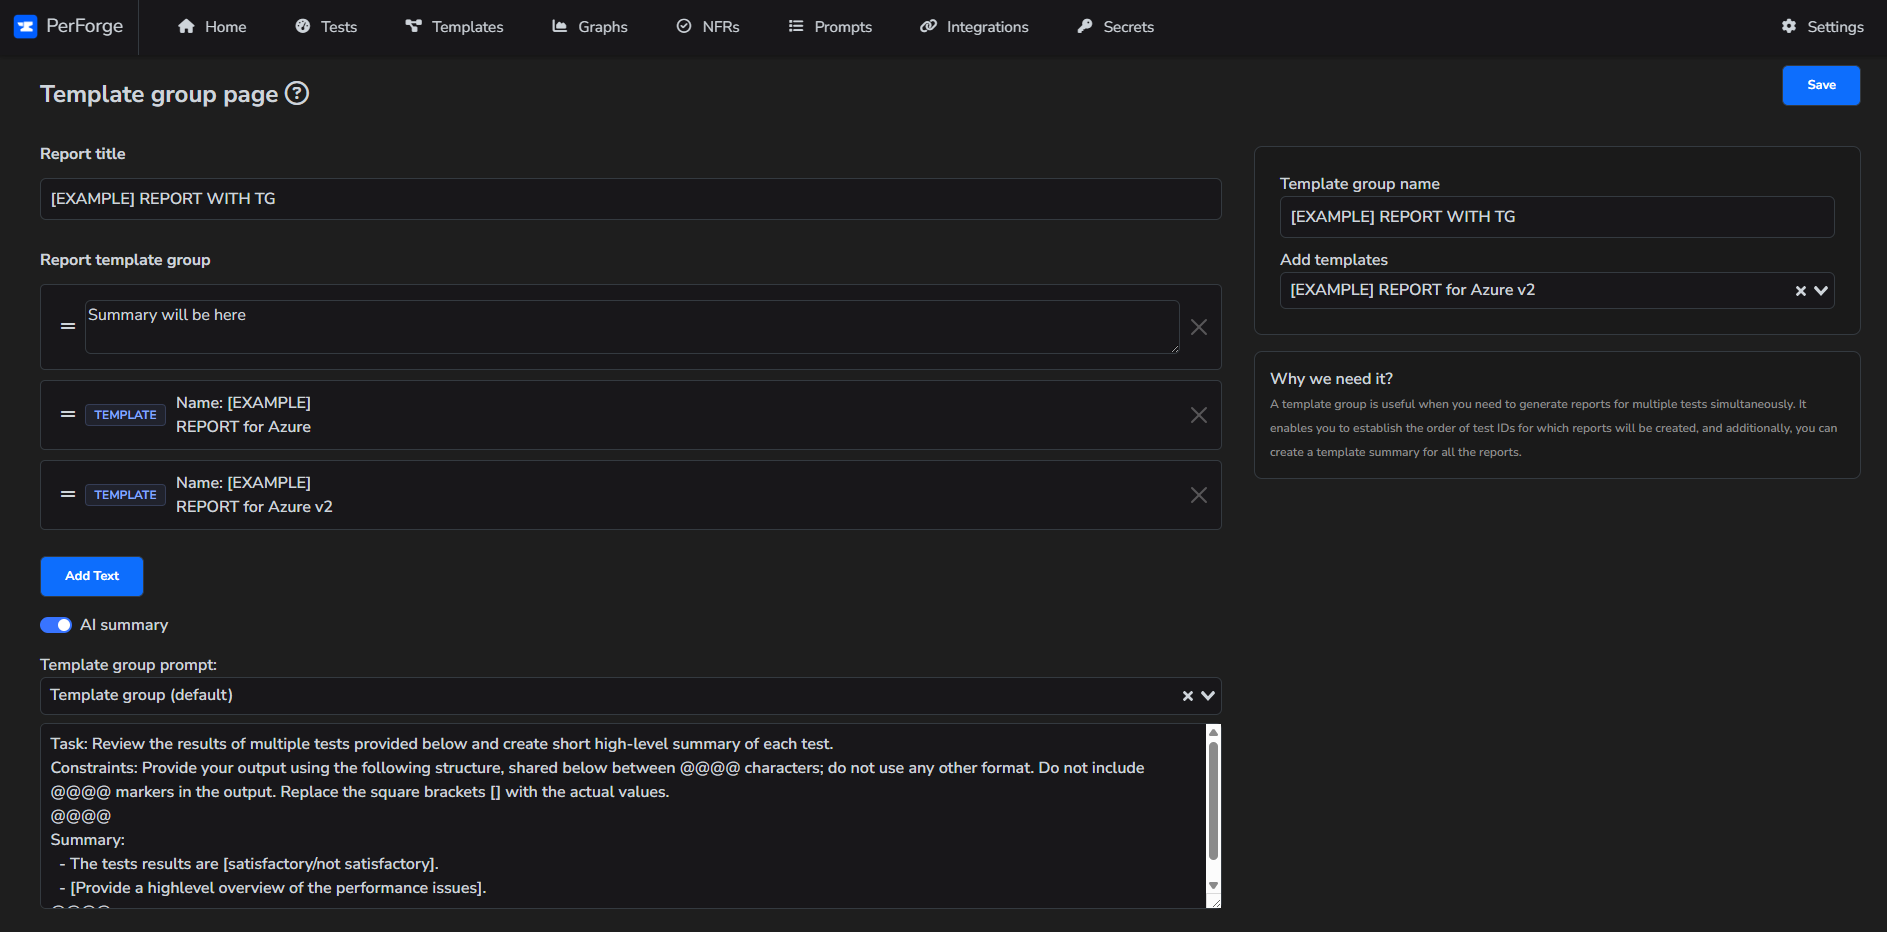Viewport: 1887px width, 932px height.
Task: Select the Report title input field
Action: pos(630,199)
